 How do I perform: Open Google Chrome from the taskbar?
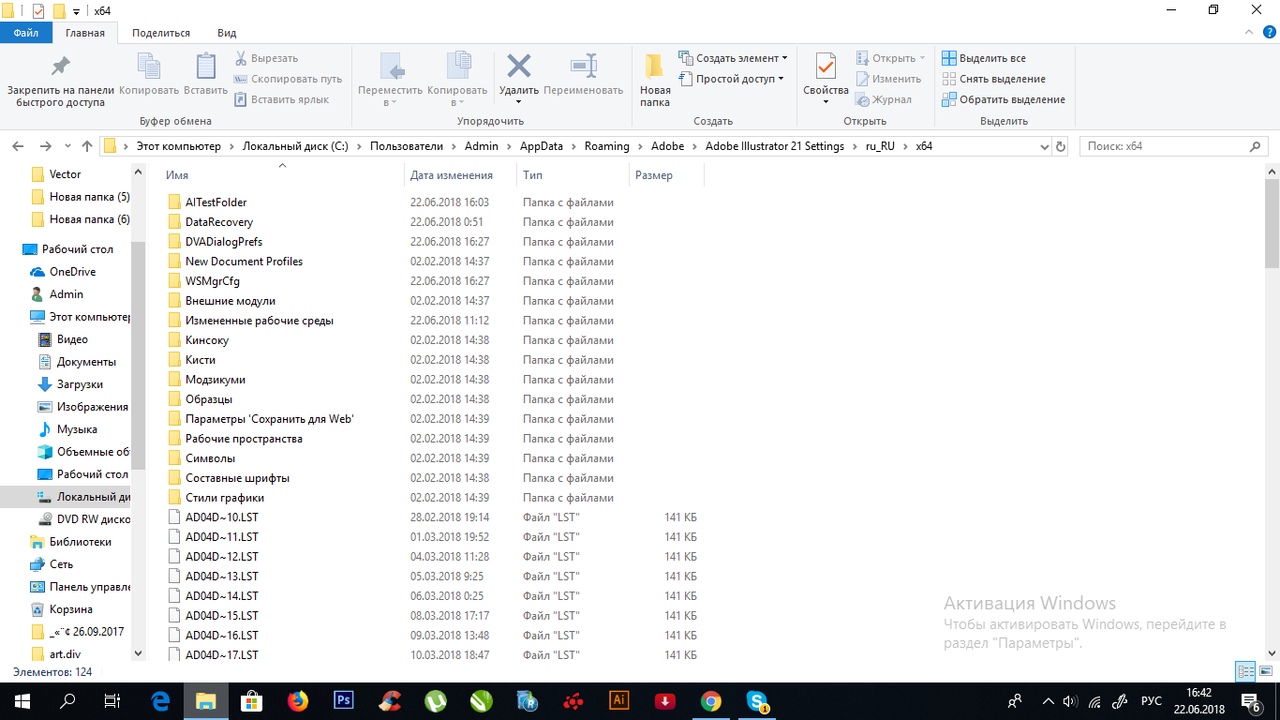711,701
